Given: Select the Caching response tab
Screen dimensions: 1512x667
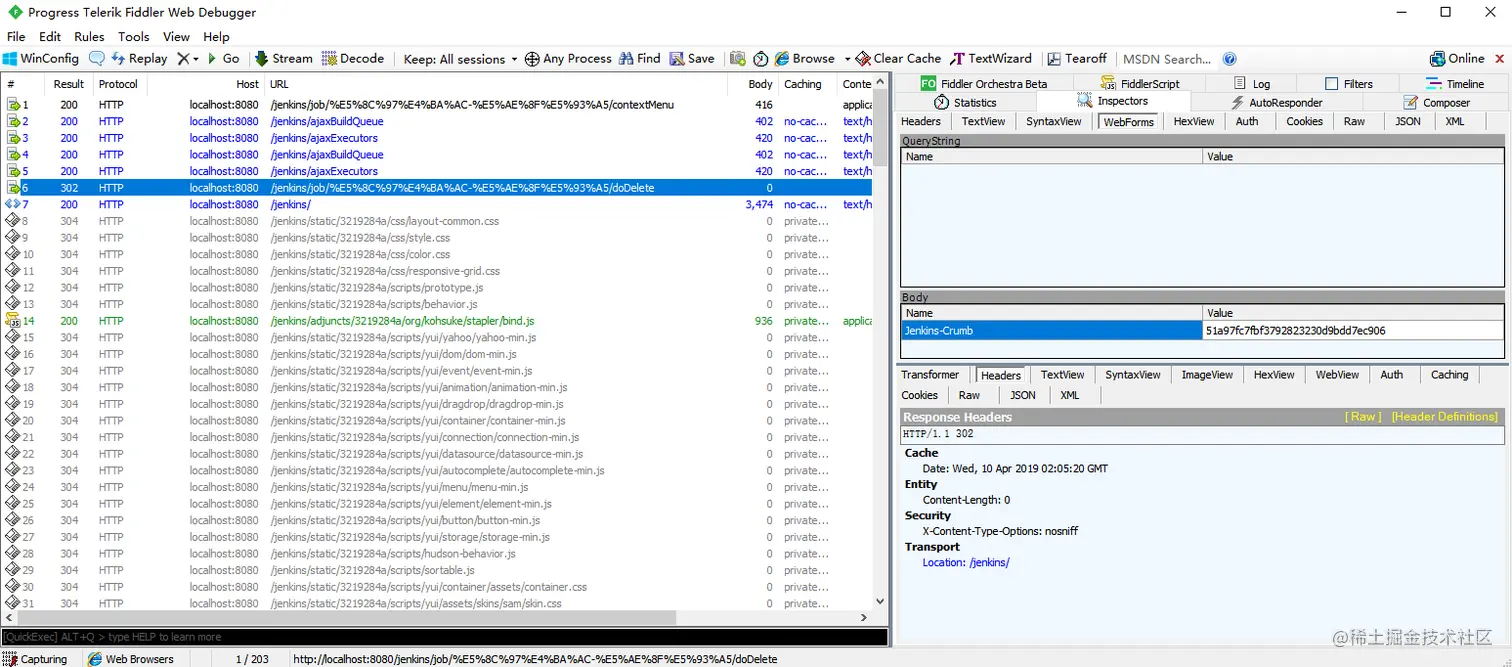Looking at the screenshot, I should coord(1449,375).
